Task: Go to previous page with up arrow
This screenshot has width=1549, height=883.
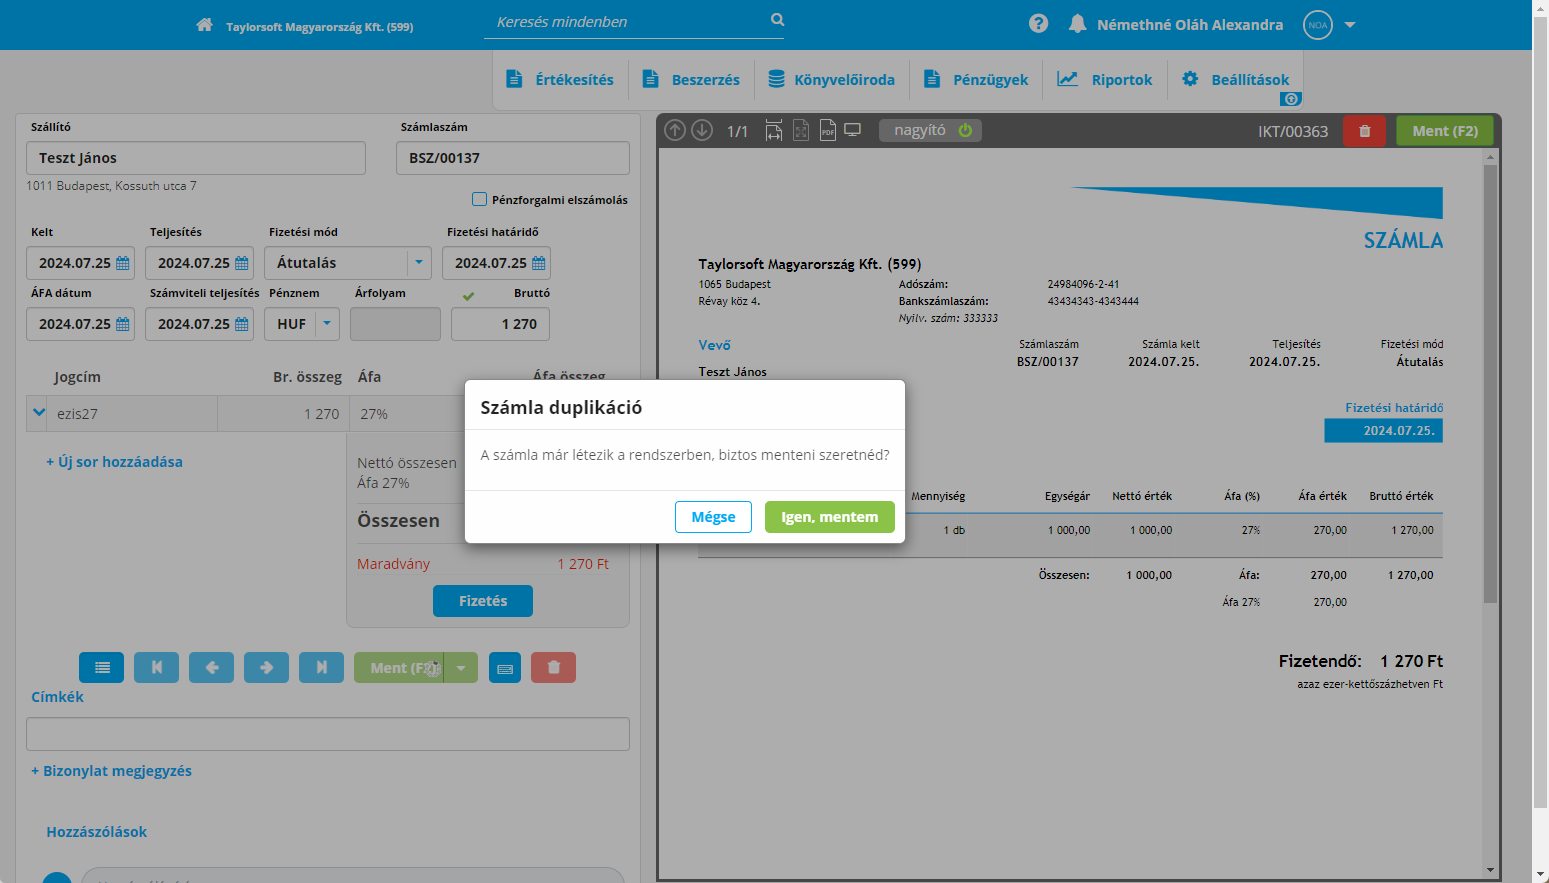Action: point(675,131)
